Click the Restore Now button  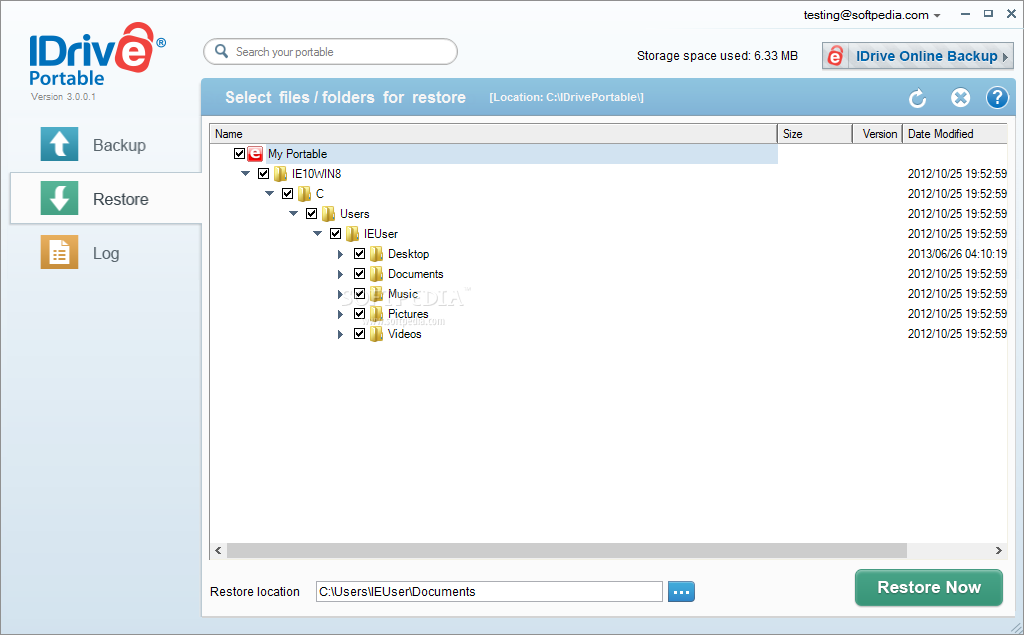click(x=929, y=587)
